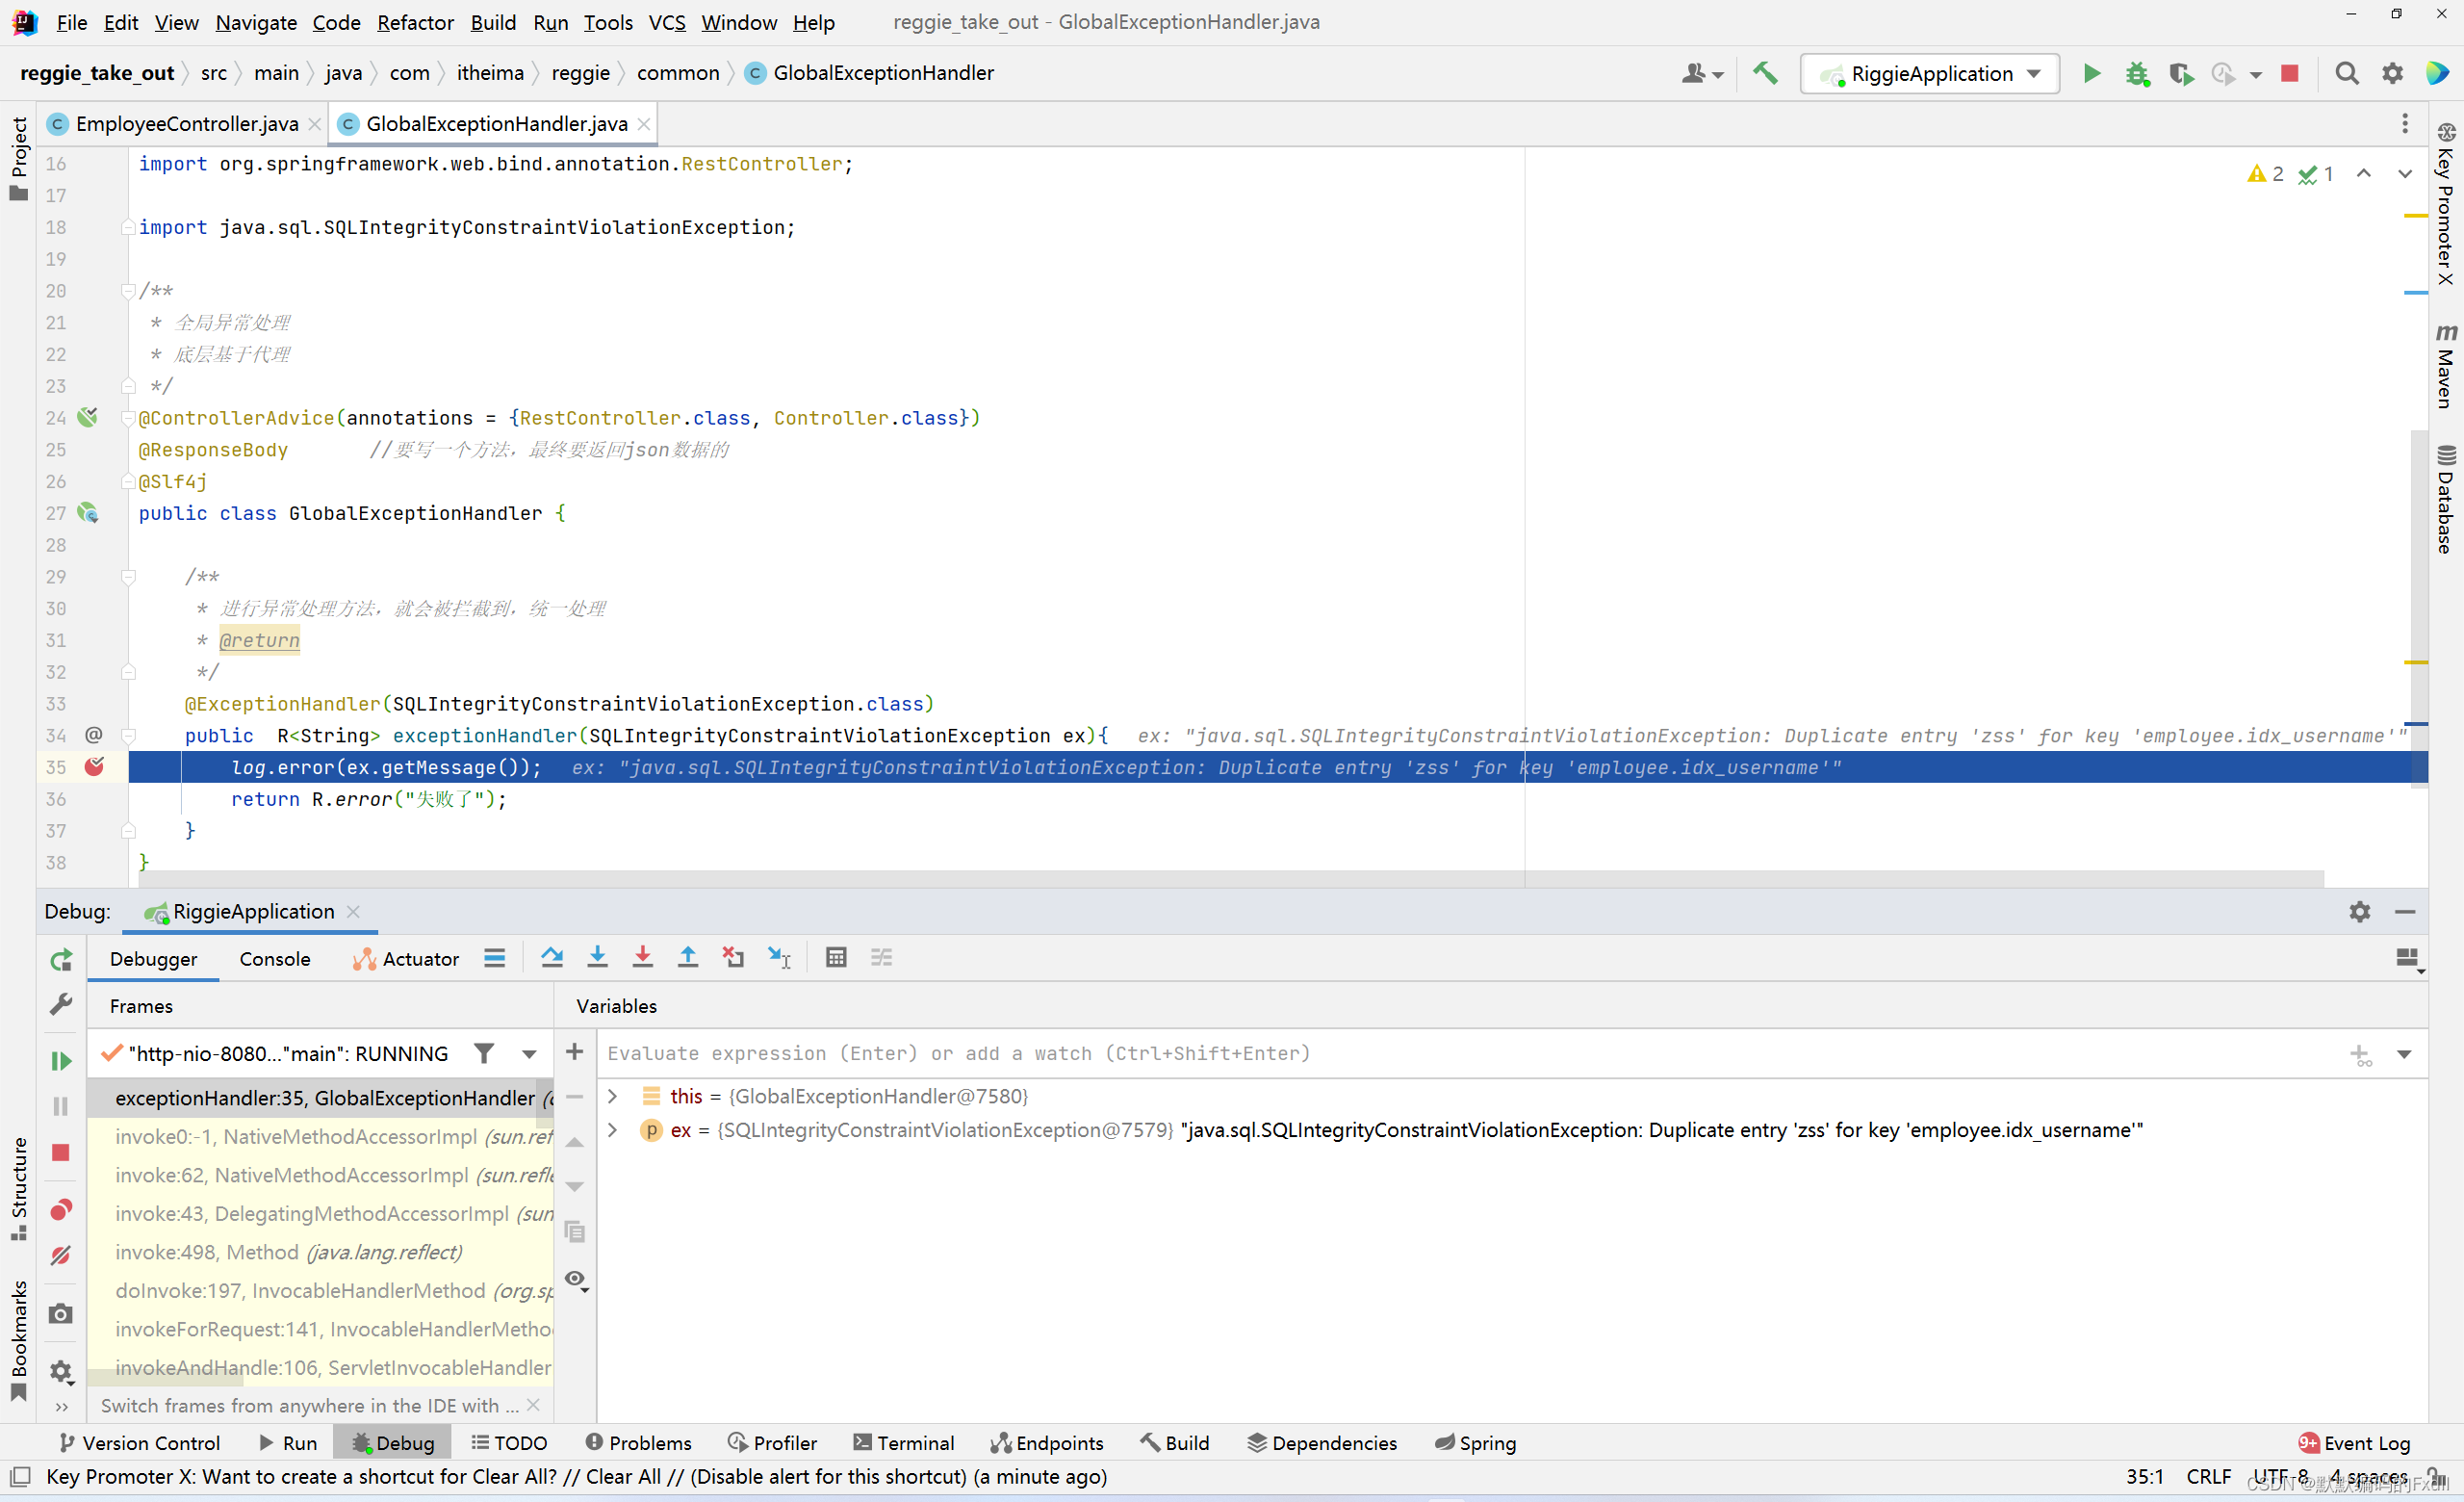This screenshot has height=1502, width=2464.
Task: Toggle Mute Breakpoints in debug sidebar
Action: point(61,1255)
